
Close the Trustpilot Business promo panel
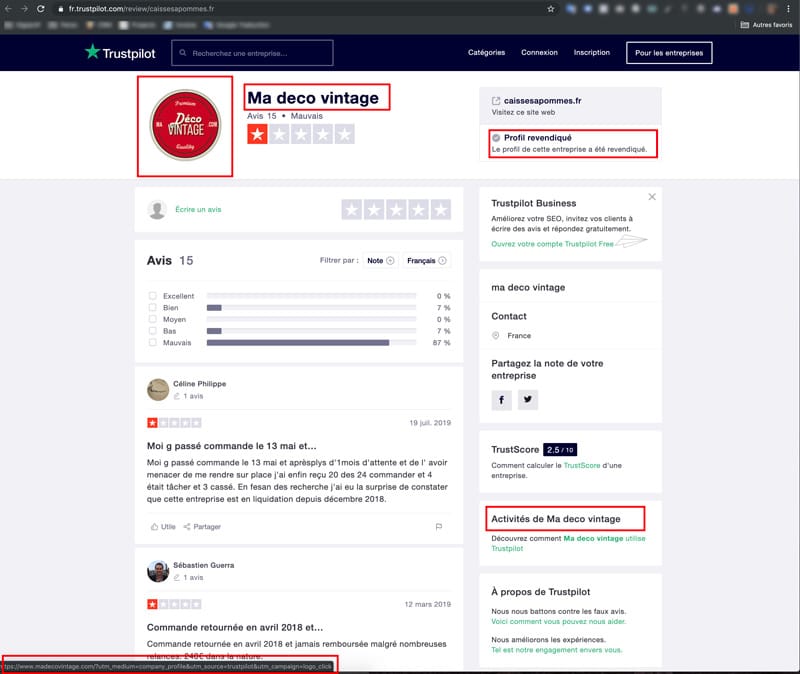[652, 197]
